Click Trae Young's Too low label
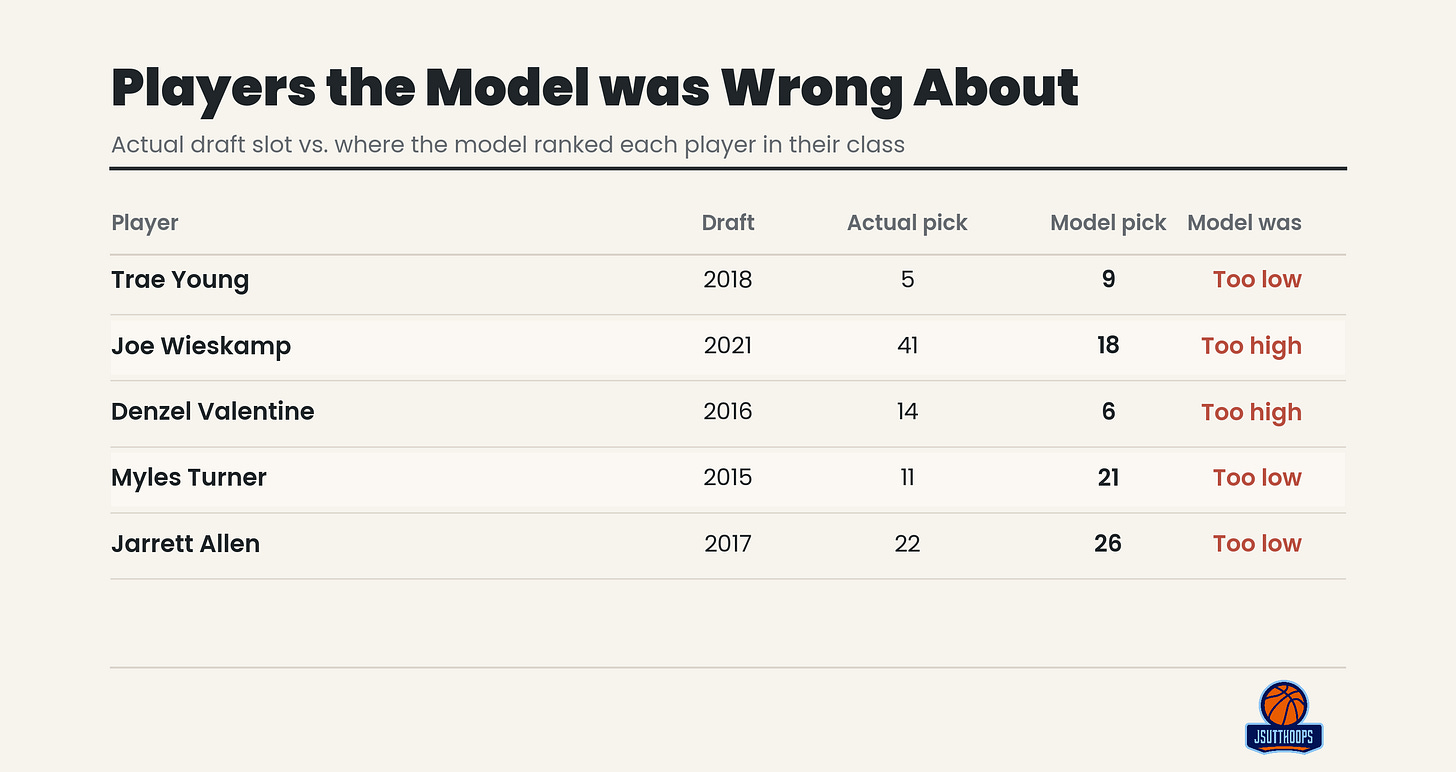The height and width of the screenshot is (772, 1456). (1257, 280)
